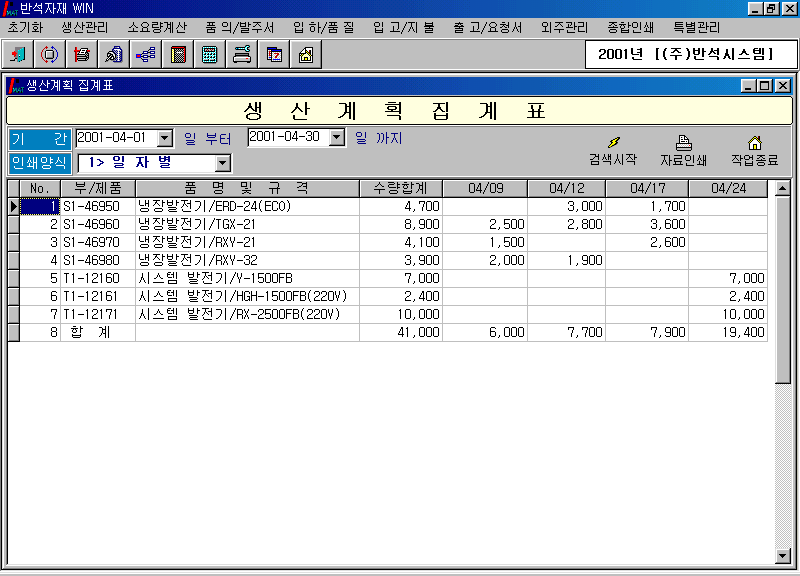Click the tree hierarchy diagram toolbar icon

tap(145, 55)
